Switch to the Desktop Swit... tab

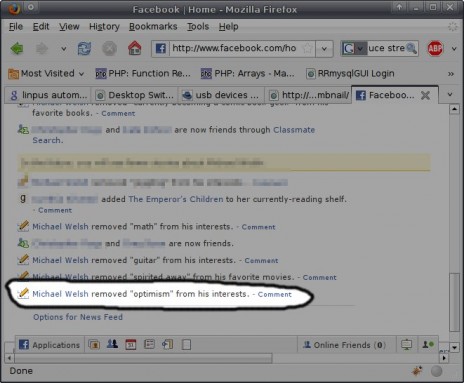(135, 95)
